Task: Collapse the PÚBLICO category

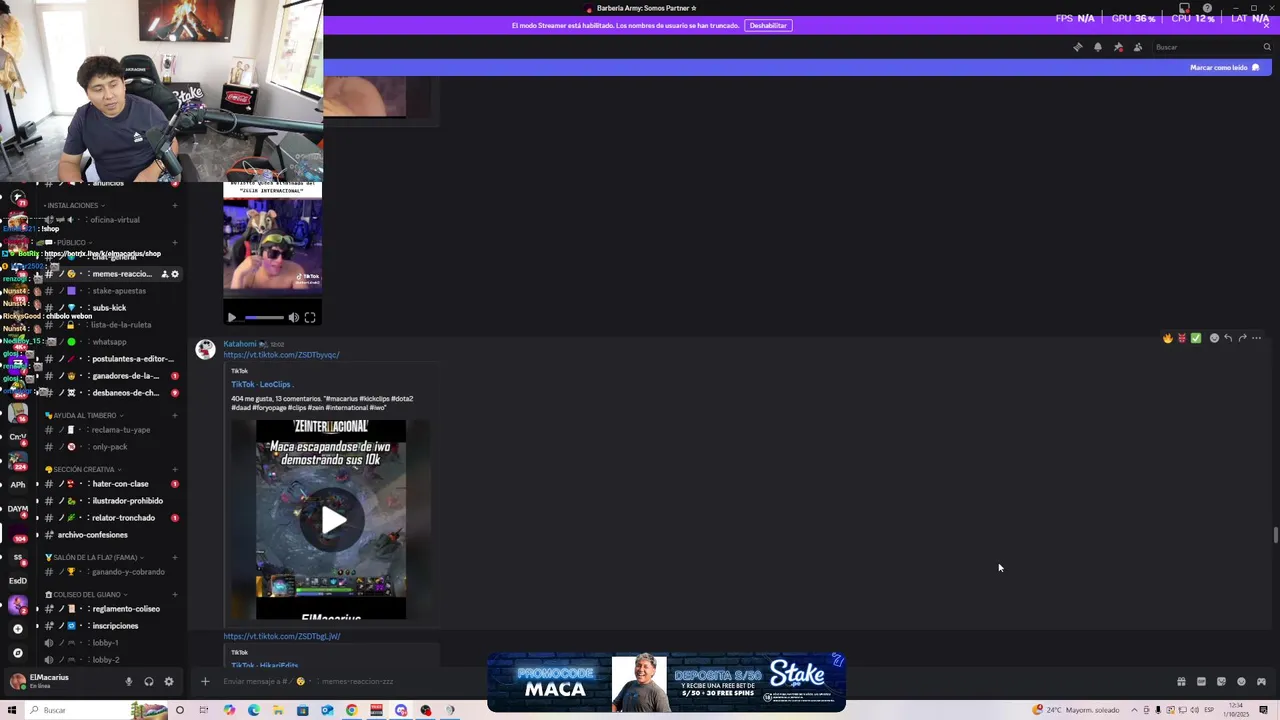Action: [70, 243]
